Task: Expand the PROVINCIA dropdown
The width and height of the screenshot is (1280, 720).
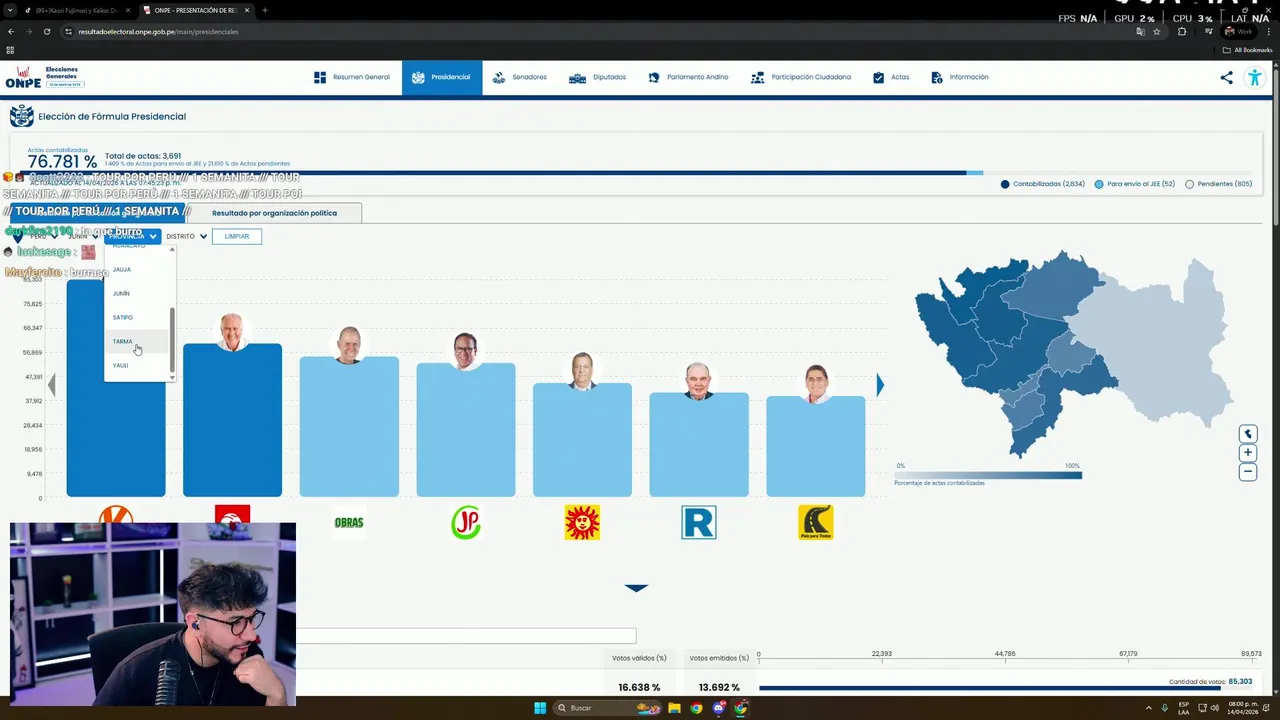Action: 132,236
